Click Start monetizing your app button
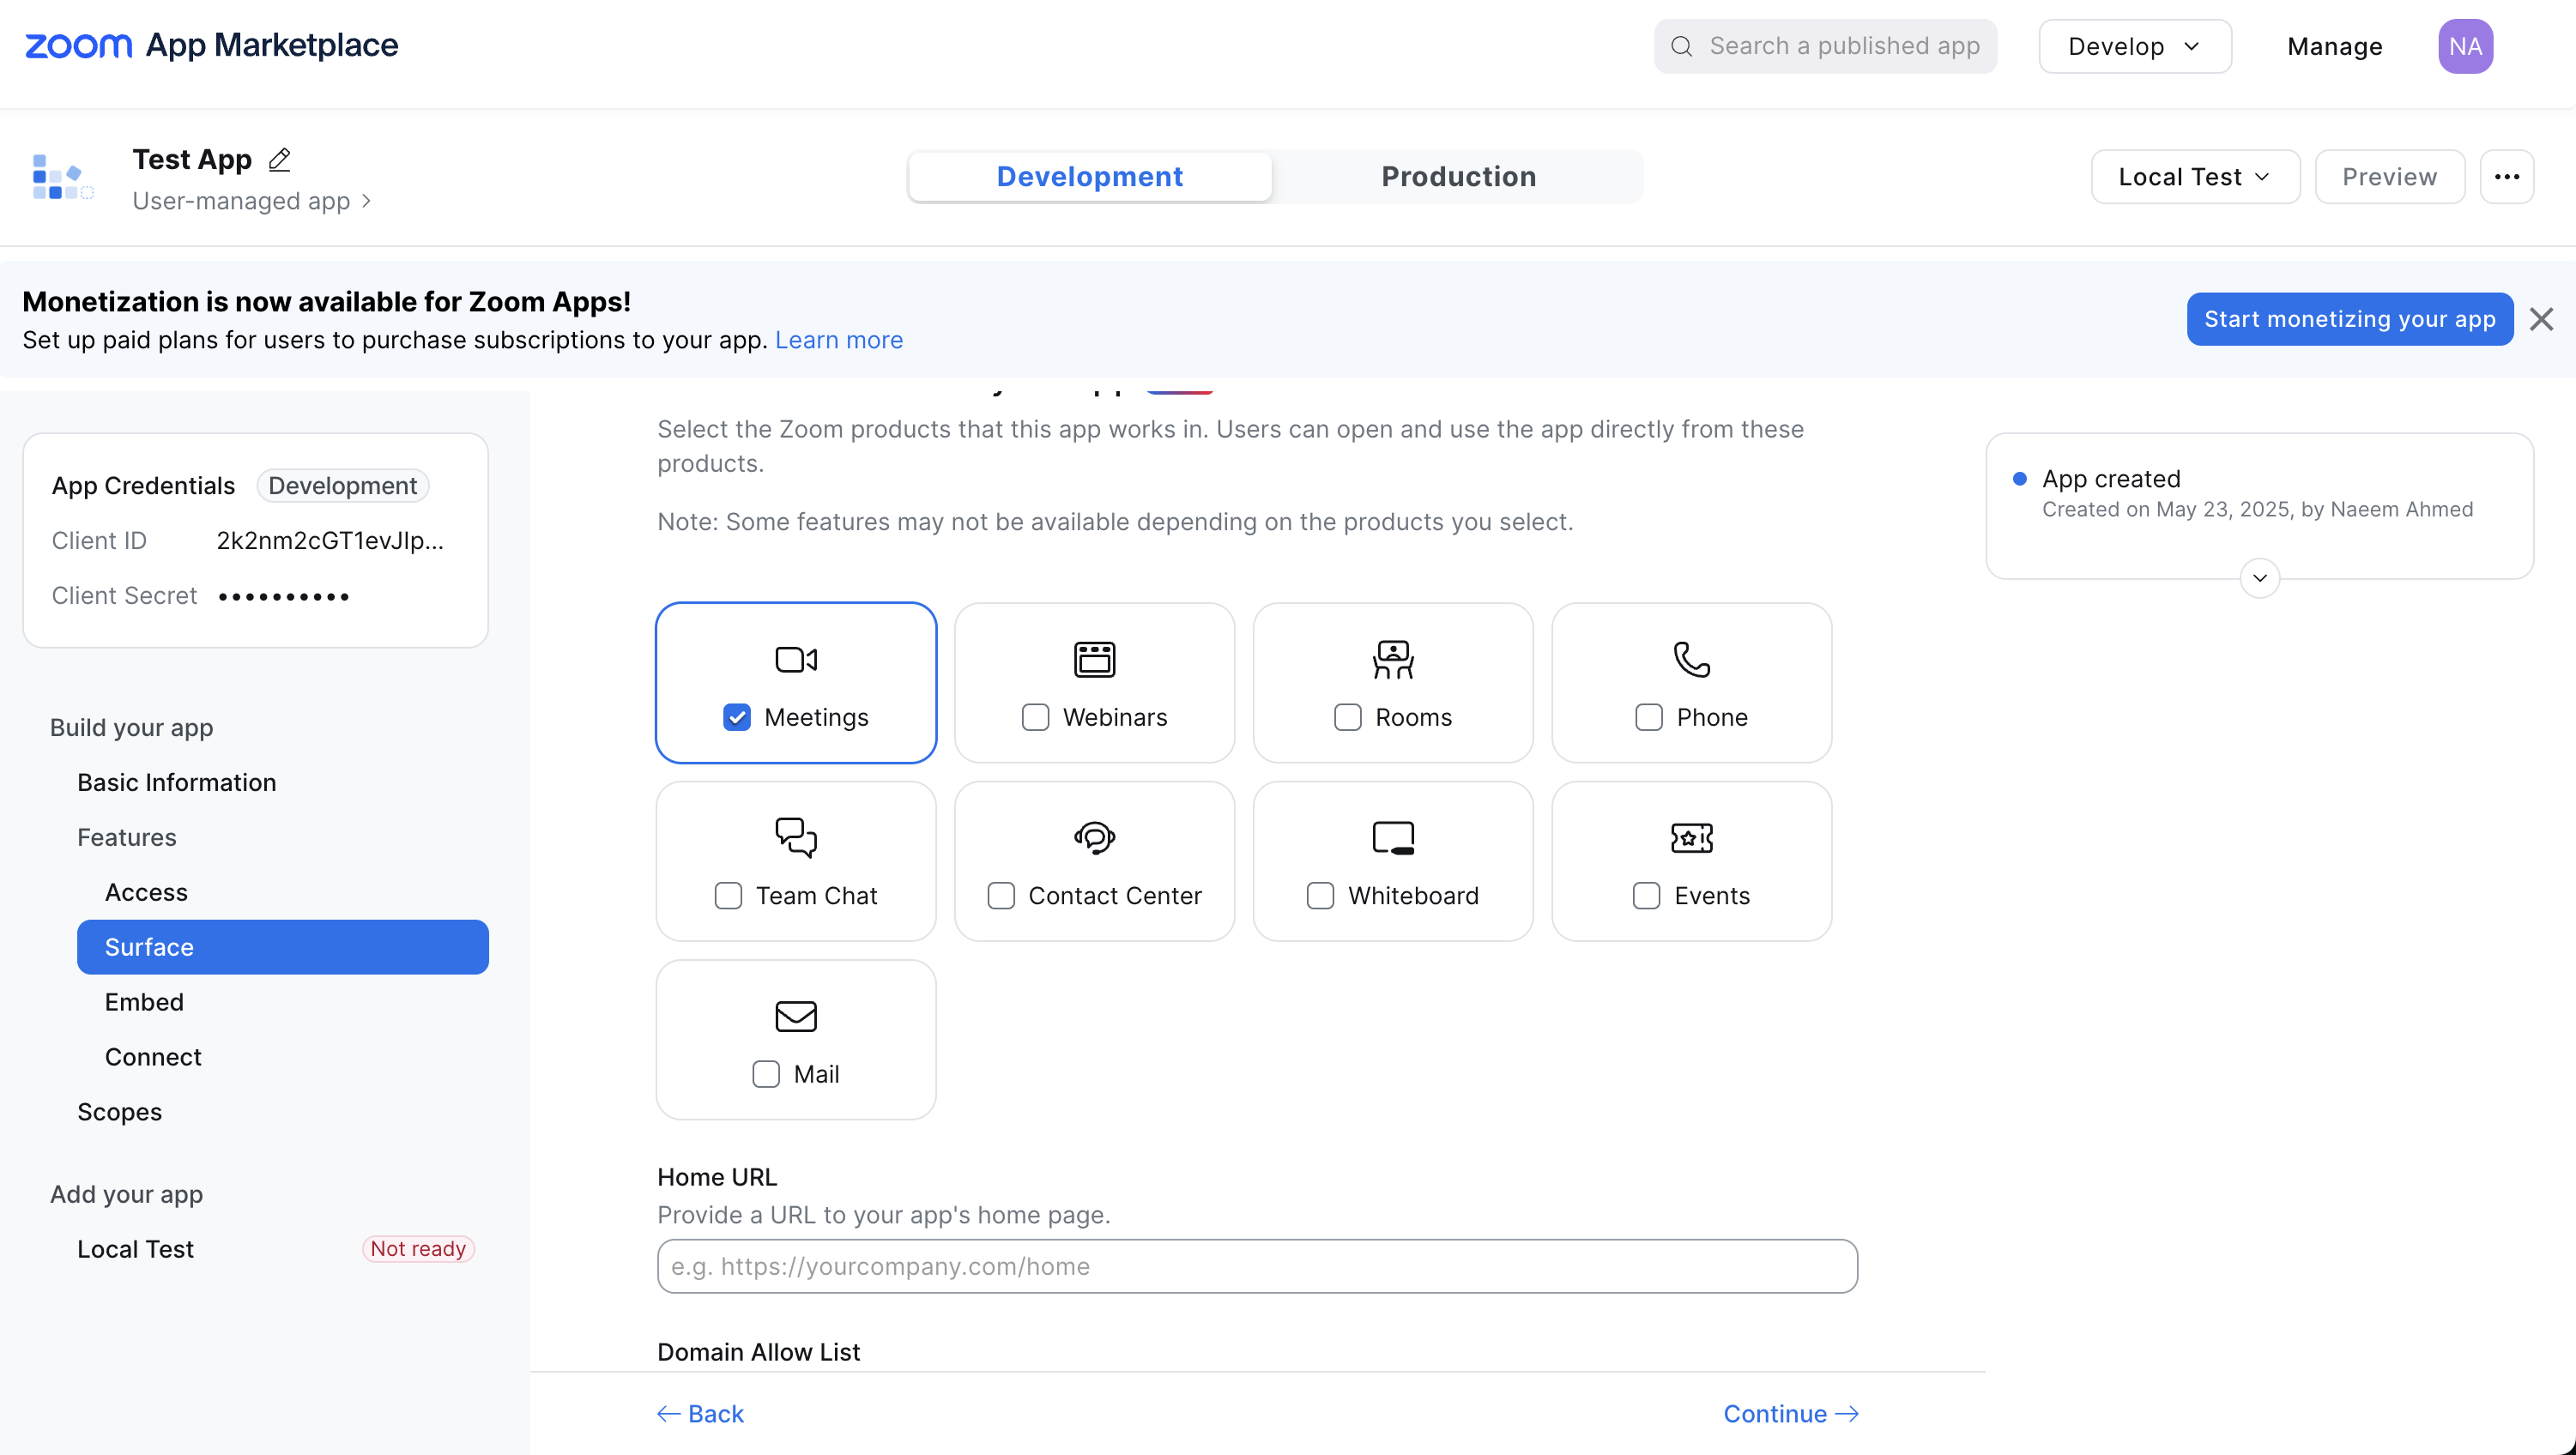 [2349, 319]
